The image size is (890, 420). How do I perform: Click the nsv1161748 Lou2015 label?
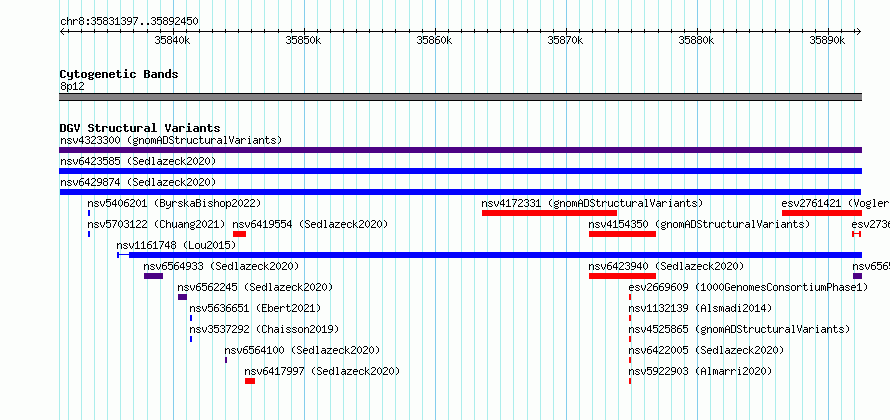point(176,245)
